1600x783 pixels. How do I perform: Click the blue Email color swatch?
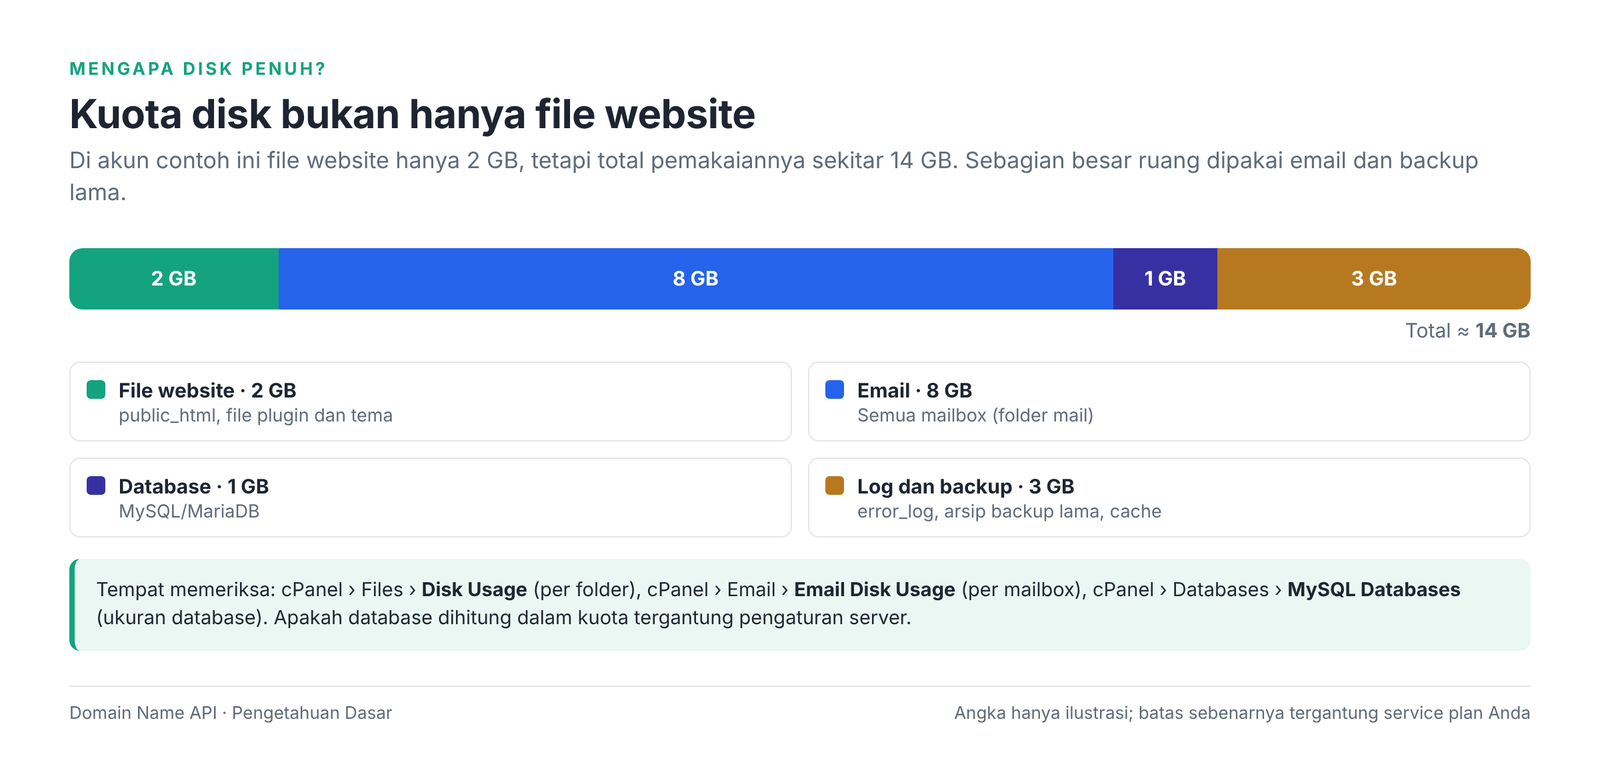pyautogui.click(x=834, y=390)
